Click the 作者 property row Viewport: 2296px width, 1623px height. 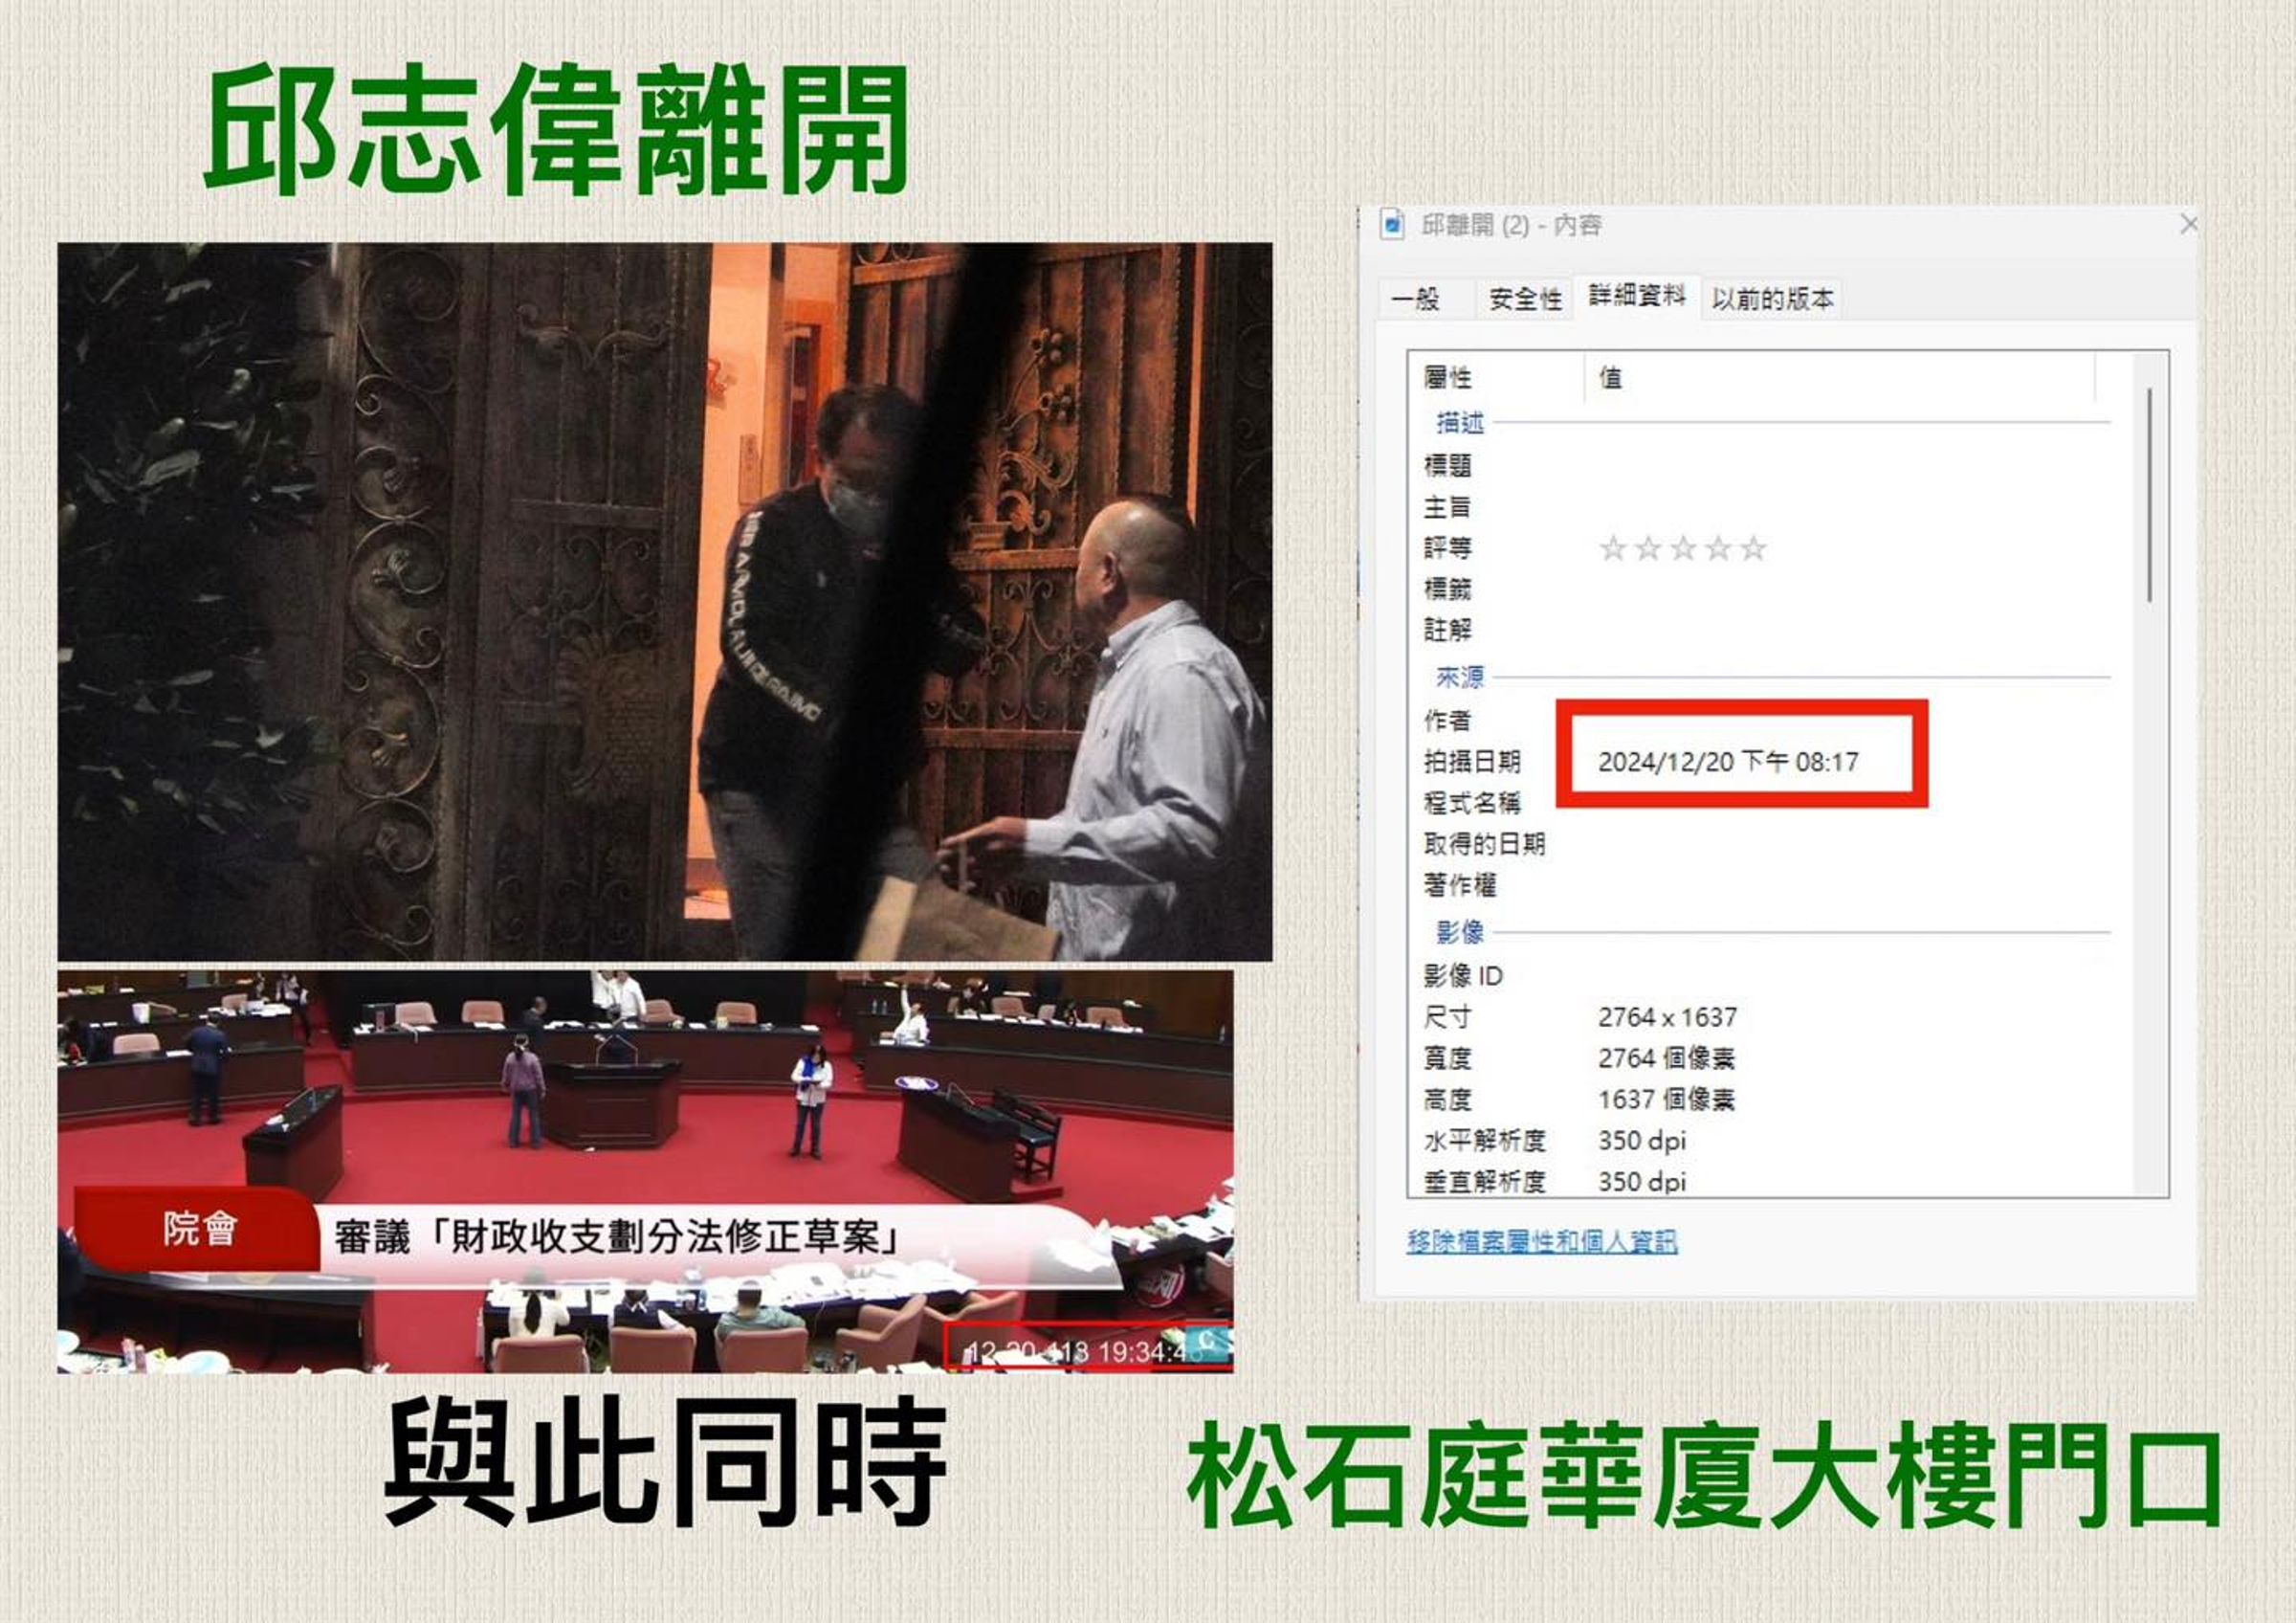1766,720
